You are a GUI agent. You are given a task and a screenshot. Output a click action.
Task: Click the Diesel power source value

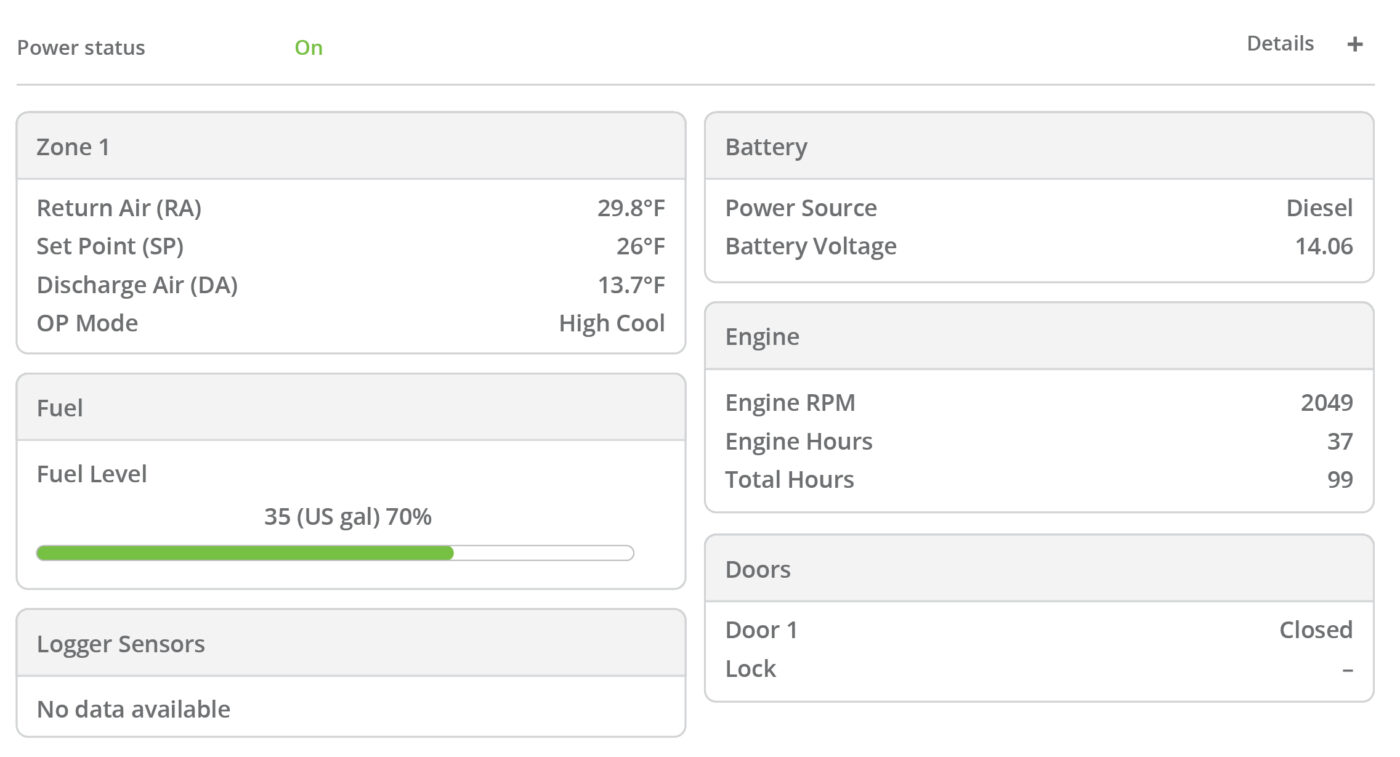point(1319,208)
